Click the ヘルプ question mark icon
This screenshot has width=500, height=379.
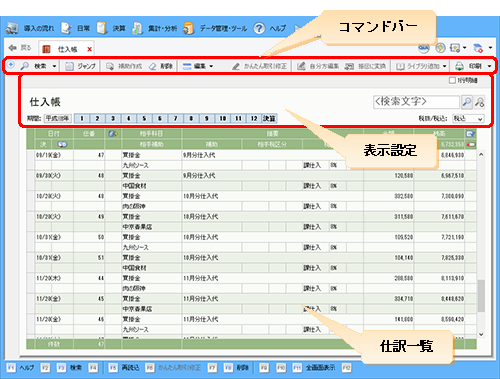click(259, 28)
